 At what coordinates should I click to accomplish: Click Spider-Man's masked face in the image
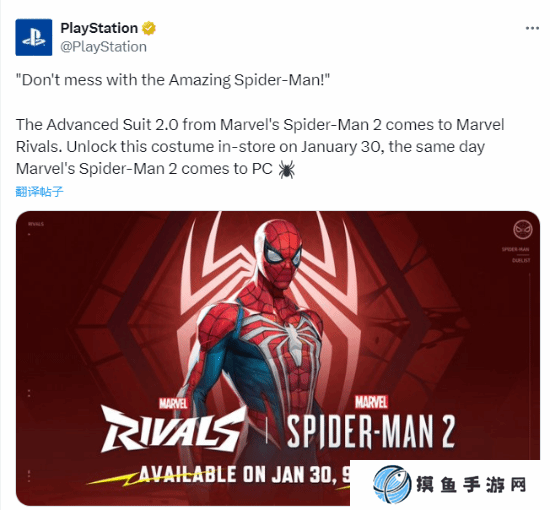point(282,253)
